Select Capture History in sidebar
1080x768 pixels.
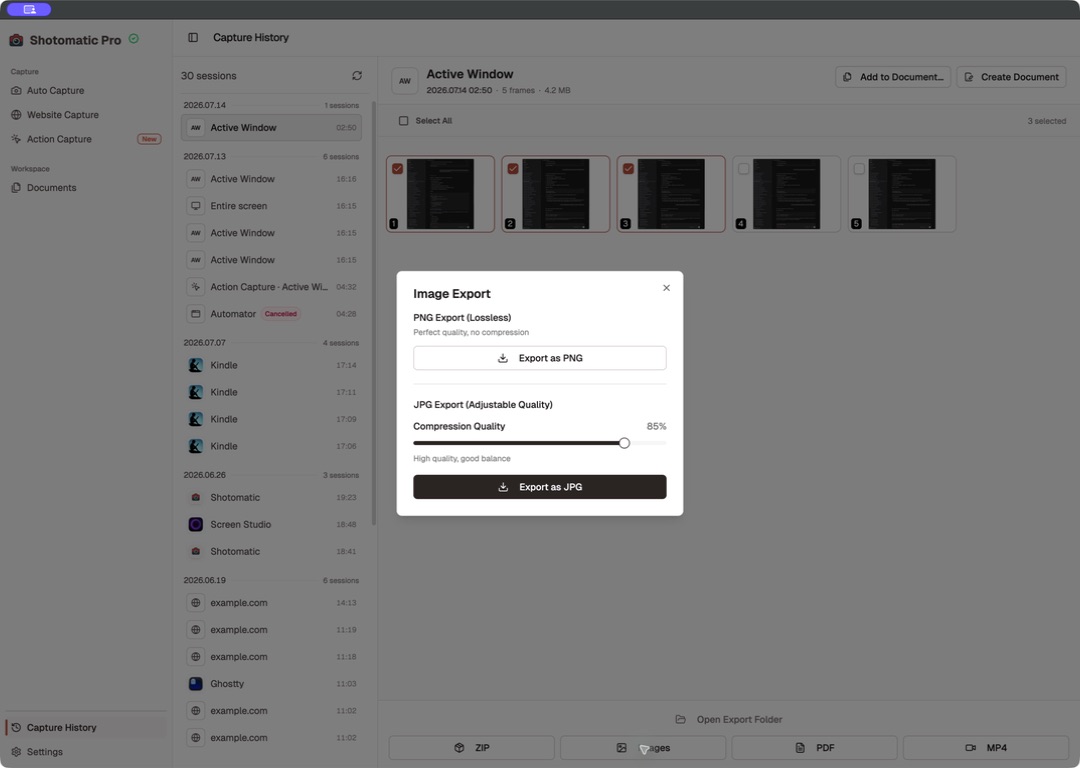pos(85,727)
